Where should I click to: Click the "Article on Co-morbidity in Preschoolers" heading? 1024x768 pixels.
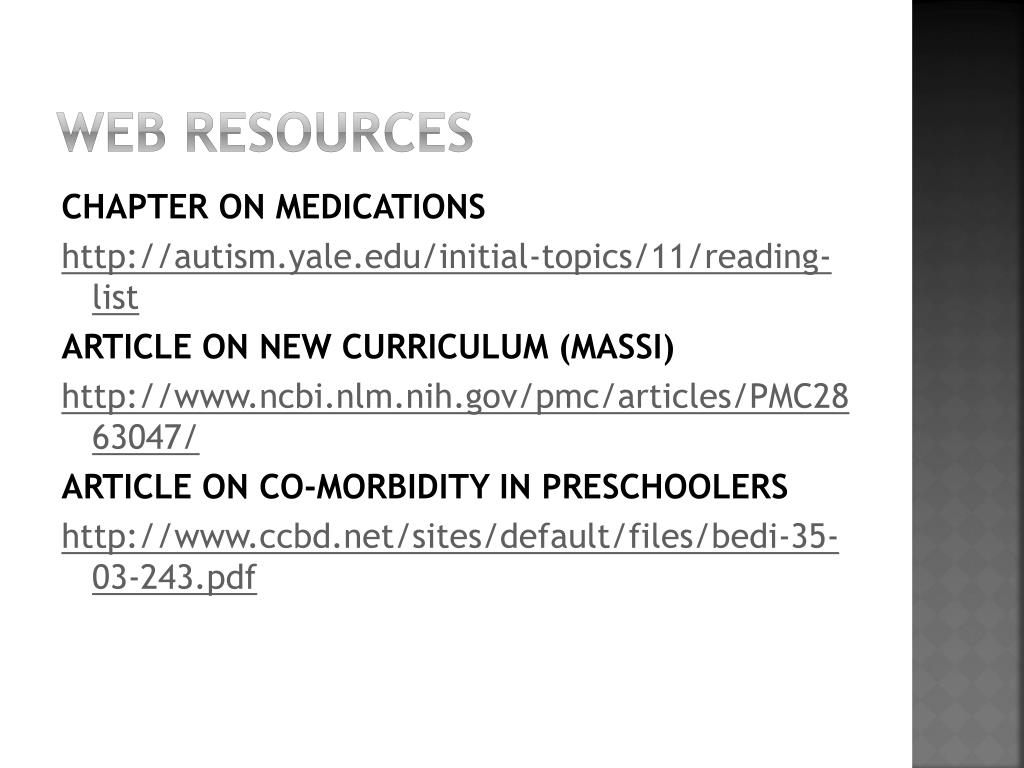pos(424,488)
